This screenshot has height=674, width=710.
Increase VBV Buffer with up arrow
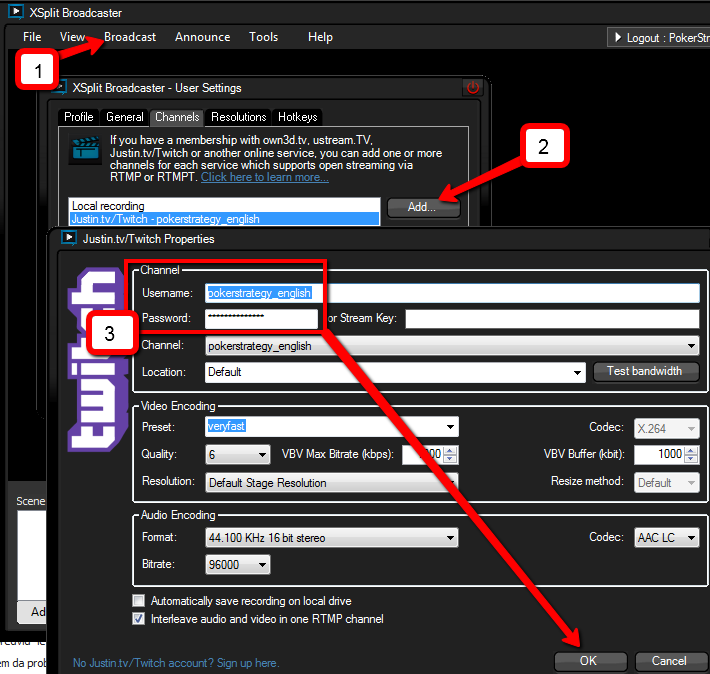691,450
